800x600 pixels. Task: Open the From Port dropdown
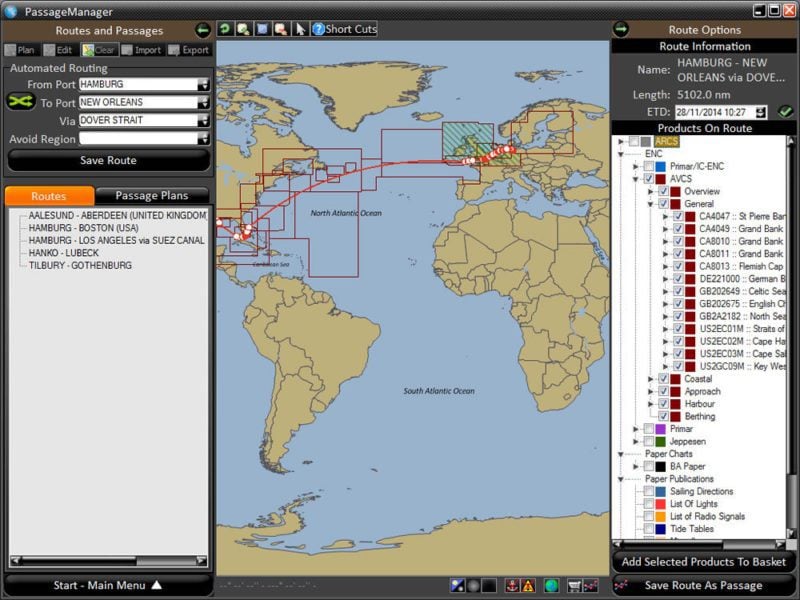coord(204,85)
